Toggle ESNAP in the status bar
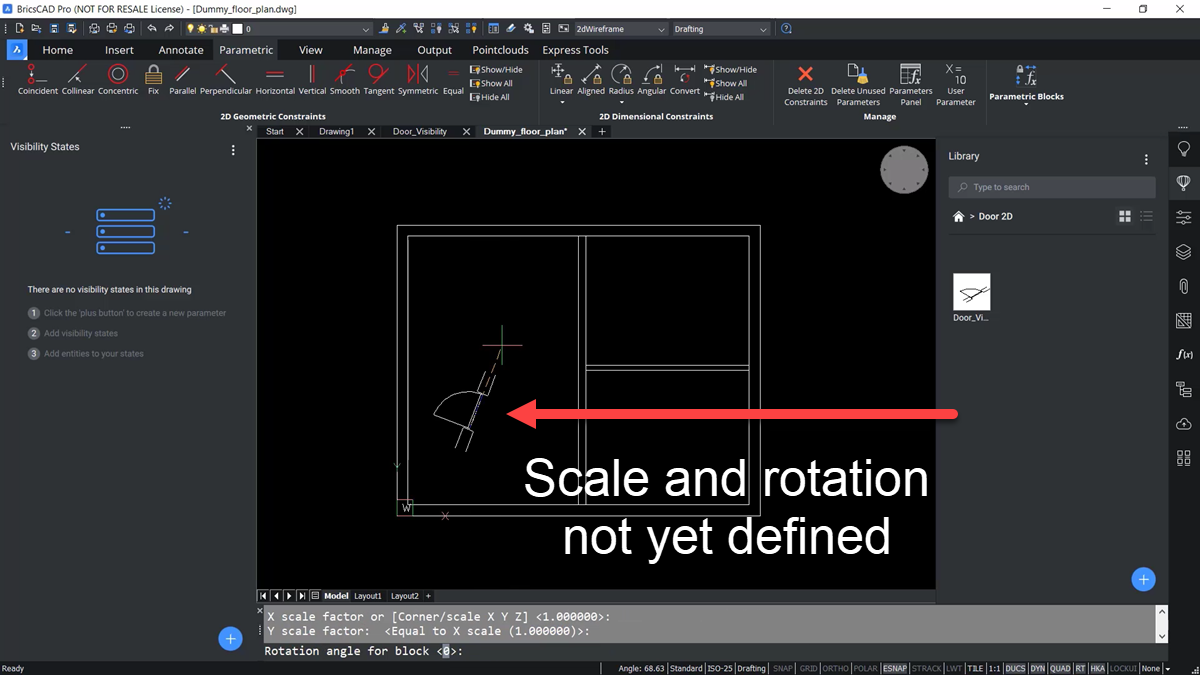 895,668
